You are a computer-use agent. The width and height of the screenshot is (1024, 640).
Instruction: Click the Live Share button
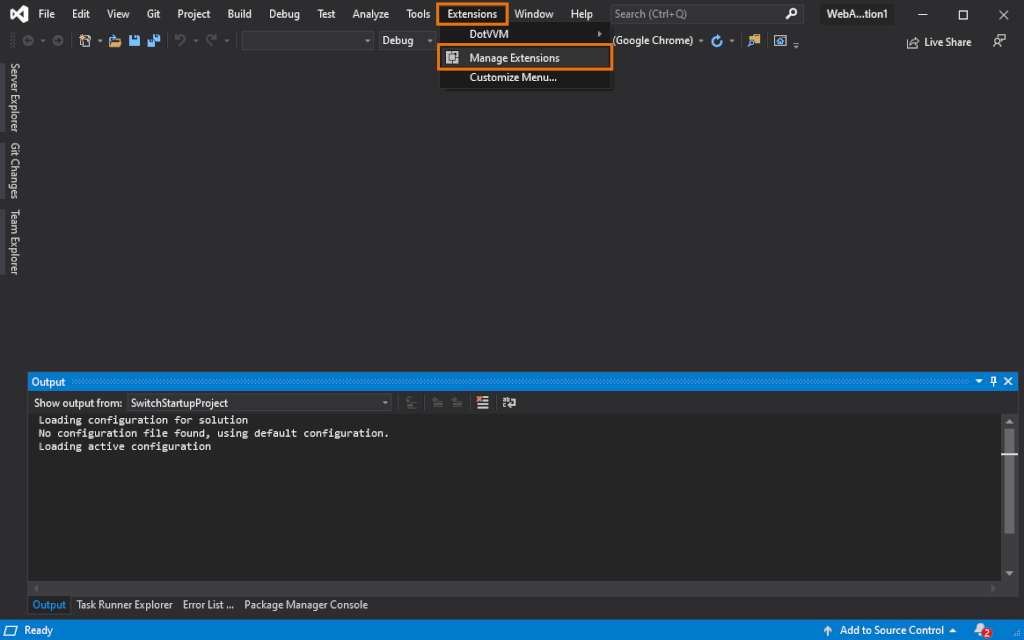pyautogui.click(x=938, y=42)
